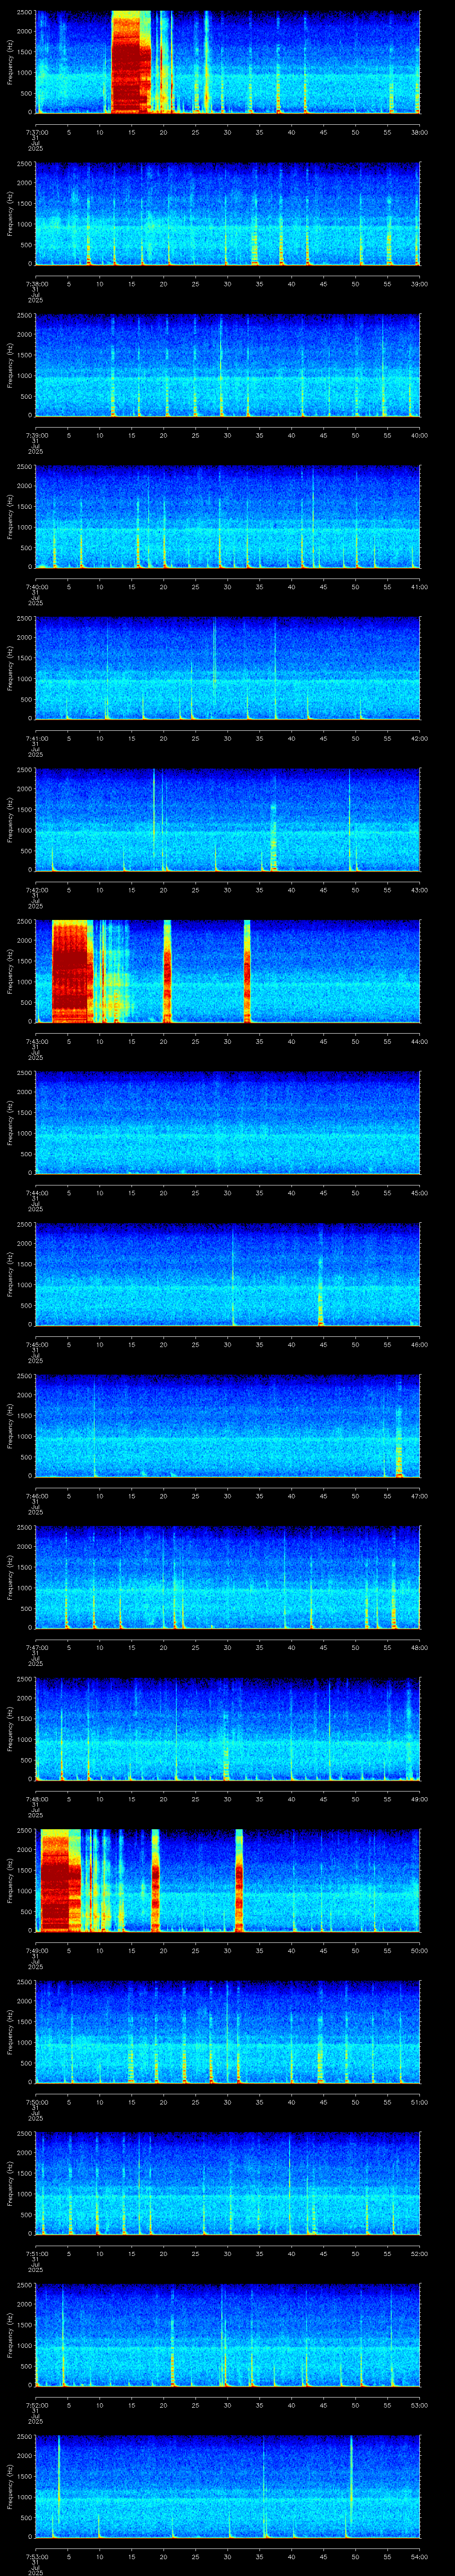Click the 54:00 end label of last panel
The height and width of the screenshot is (2576, 455).
(x=420, y=2557)
